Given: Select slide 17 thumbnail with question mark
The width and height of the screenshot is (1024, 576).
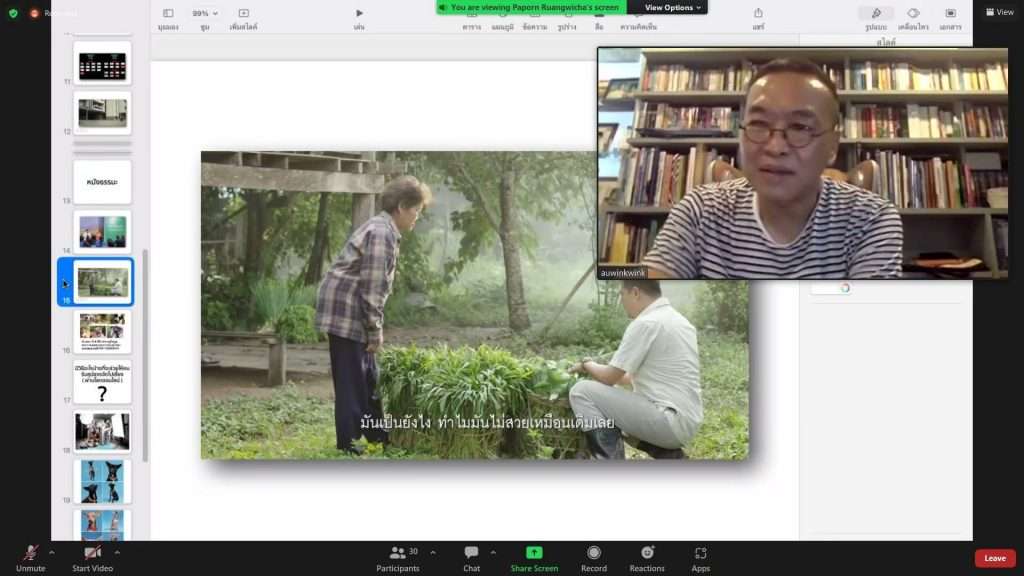Looking at the screenshot, I should (x=102, y=382).
